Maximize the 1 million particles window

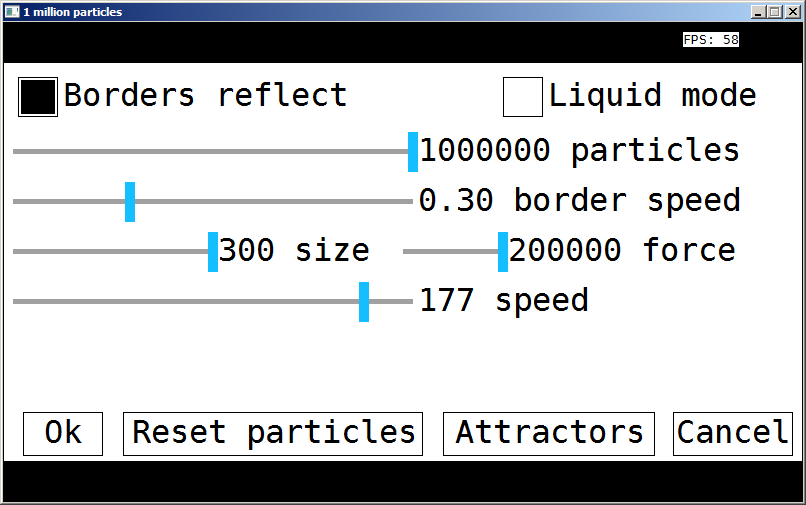pyautogui.click(x=775, y=12)
